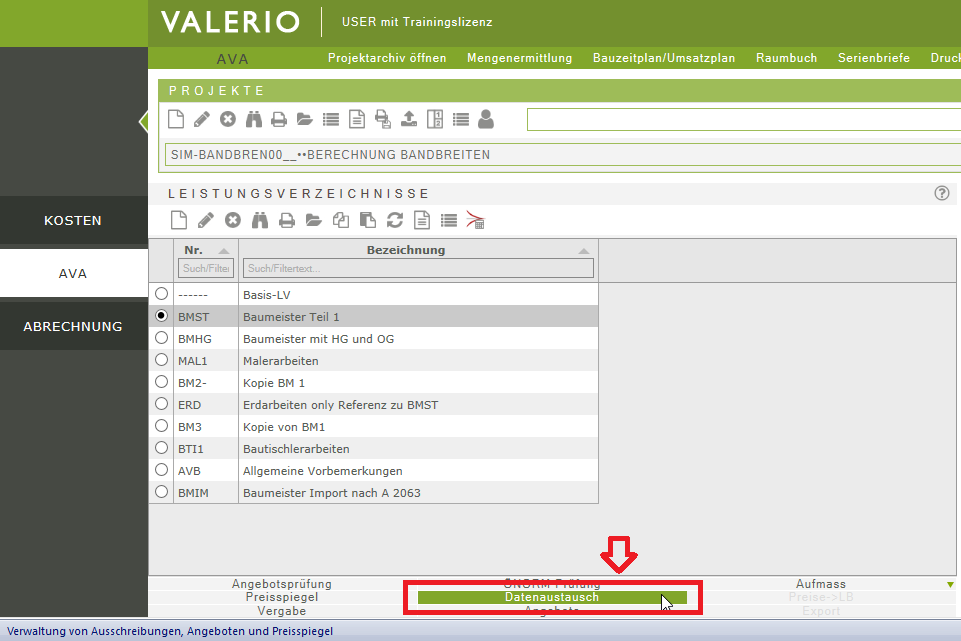Sort by the Bezeichnung column arrow

pos(583,251)
